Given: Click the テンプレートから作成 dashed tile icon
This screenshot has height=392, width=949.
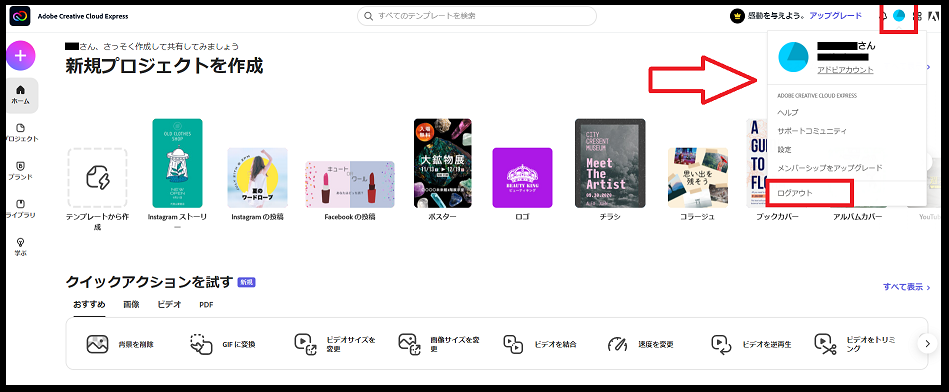Looking at the screenshot, I should pyautogui.click(x=97, y=178).
